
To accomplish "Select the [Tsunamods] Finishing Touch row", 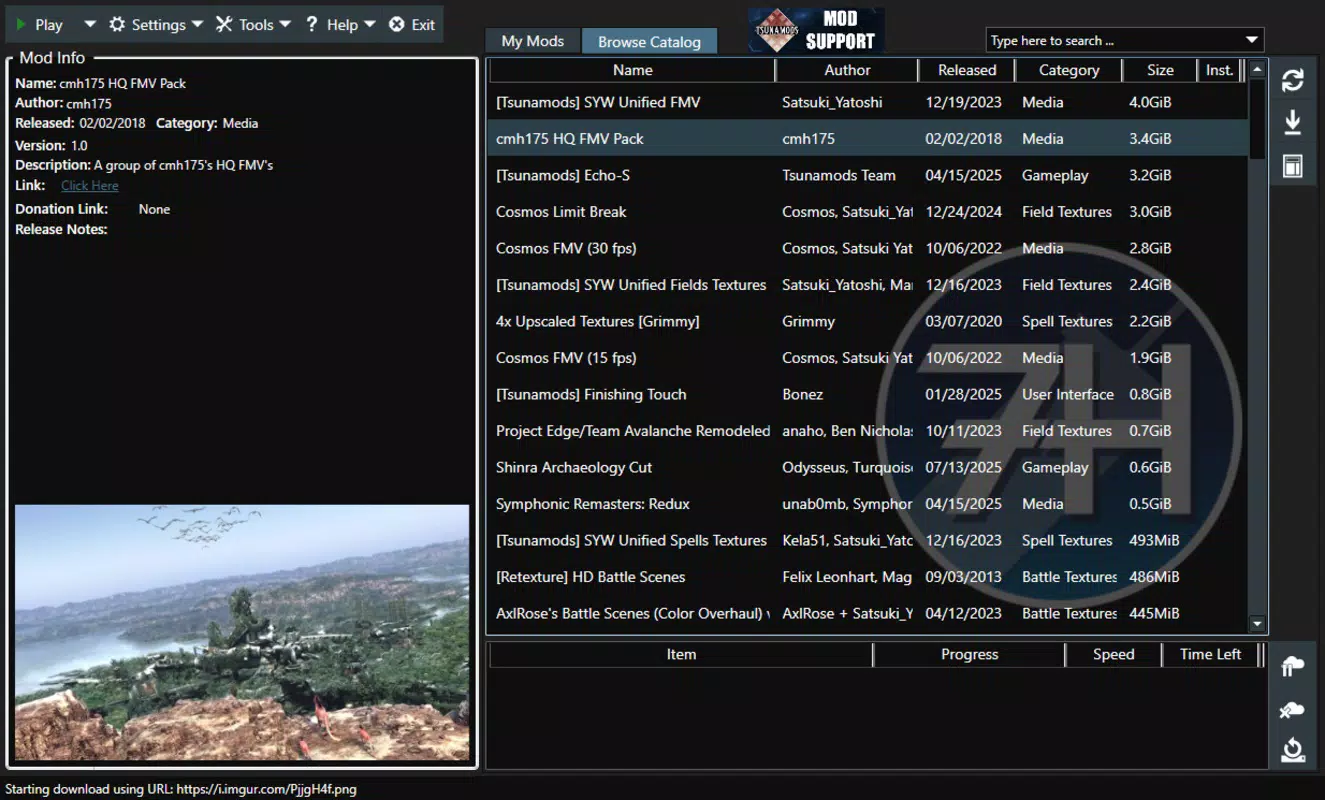I will tap(868, 394).
